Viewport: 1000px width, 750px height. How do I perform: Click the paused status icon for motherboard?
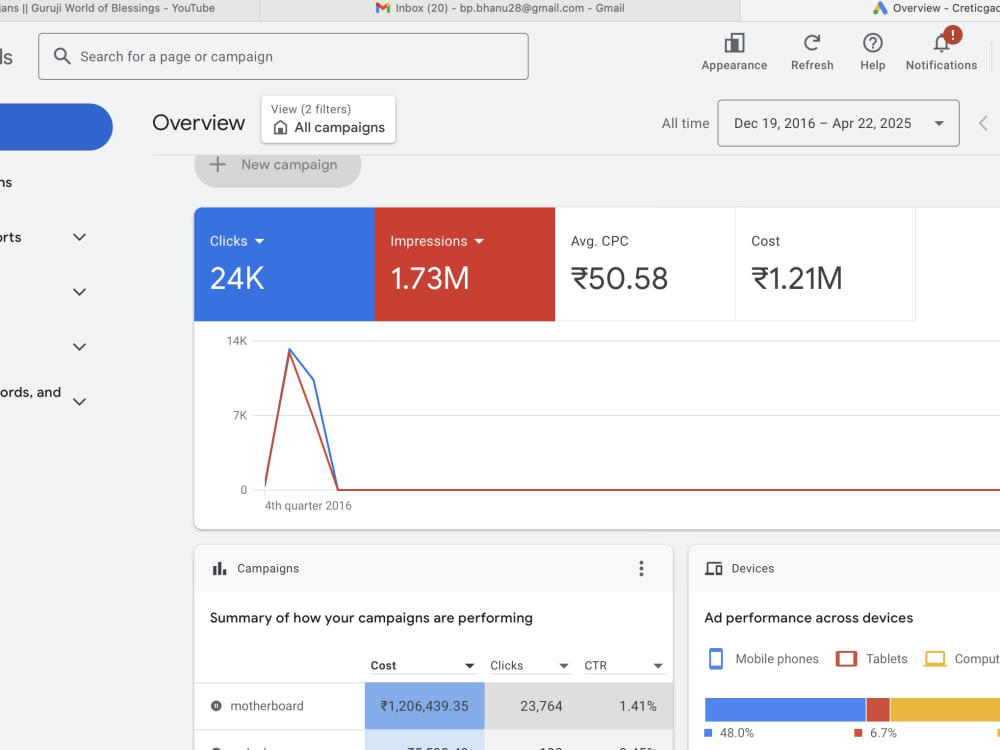click(216, 706)
